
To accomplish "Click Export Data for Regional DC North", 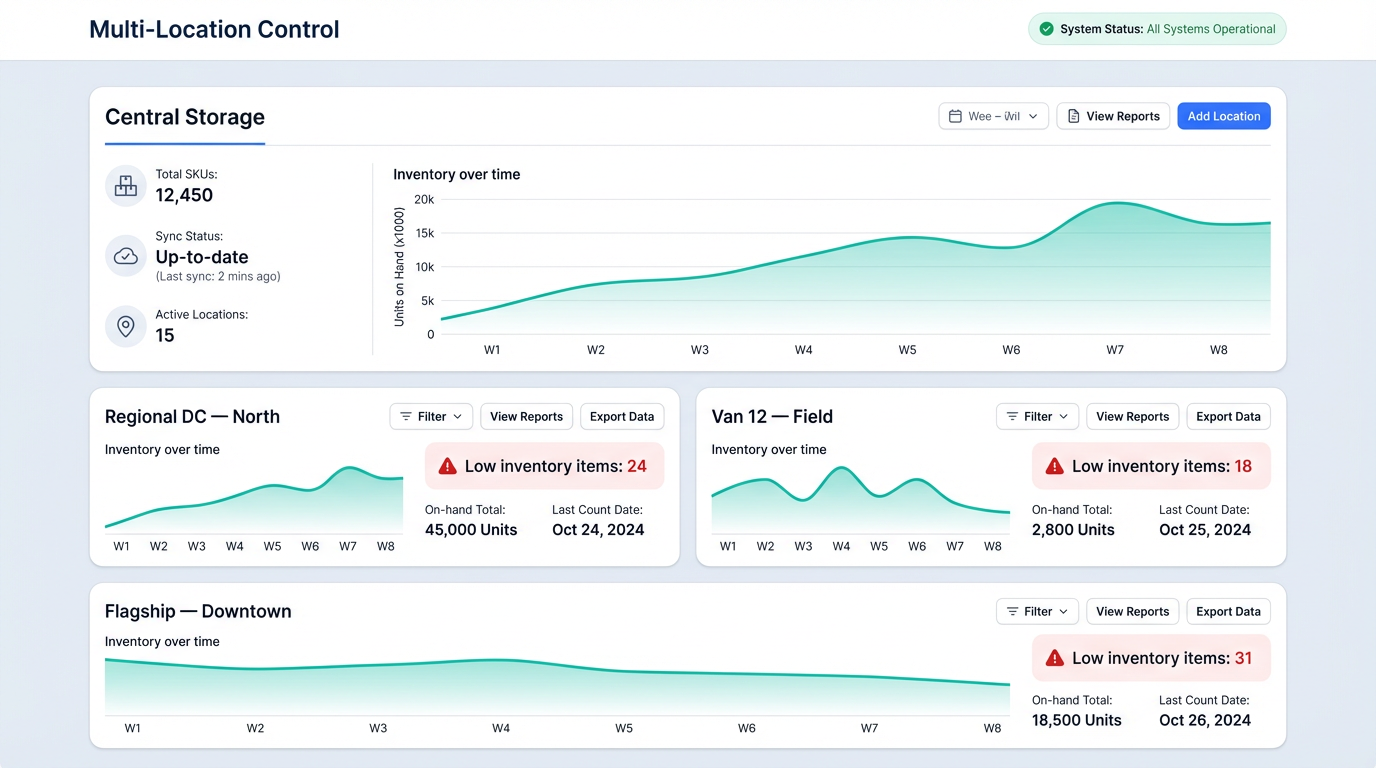I will 621,416.
